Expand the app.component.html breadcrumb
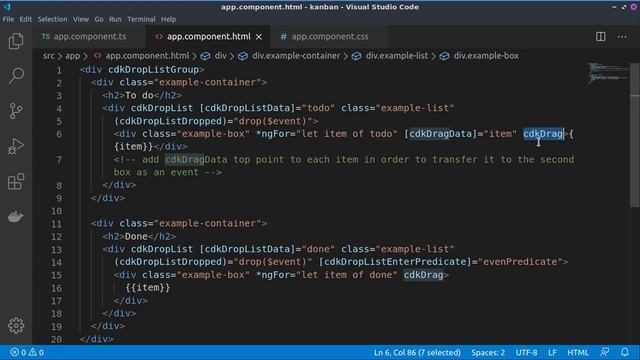This screenshot has width=640, height=360. click(142, 56)
